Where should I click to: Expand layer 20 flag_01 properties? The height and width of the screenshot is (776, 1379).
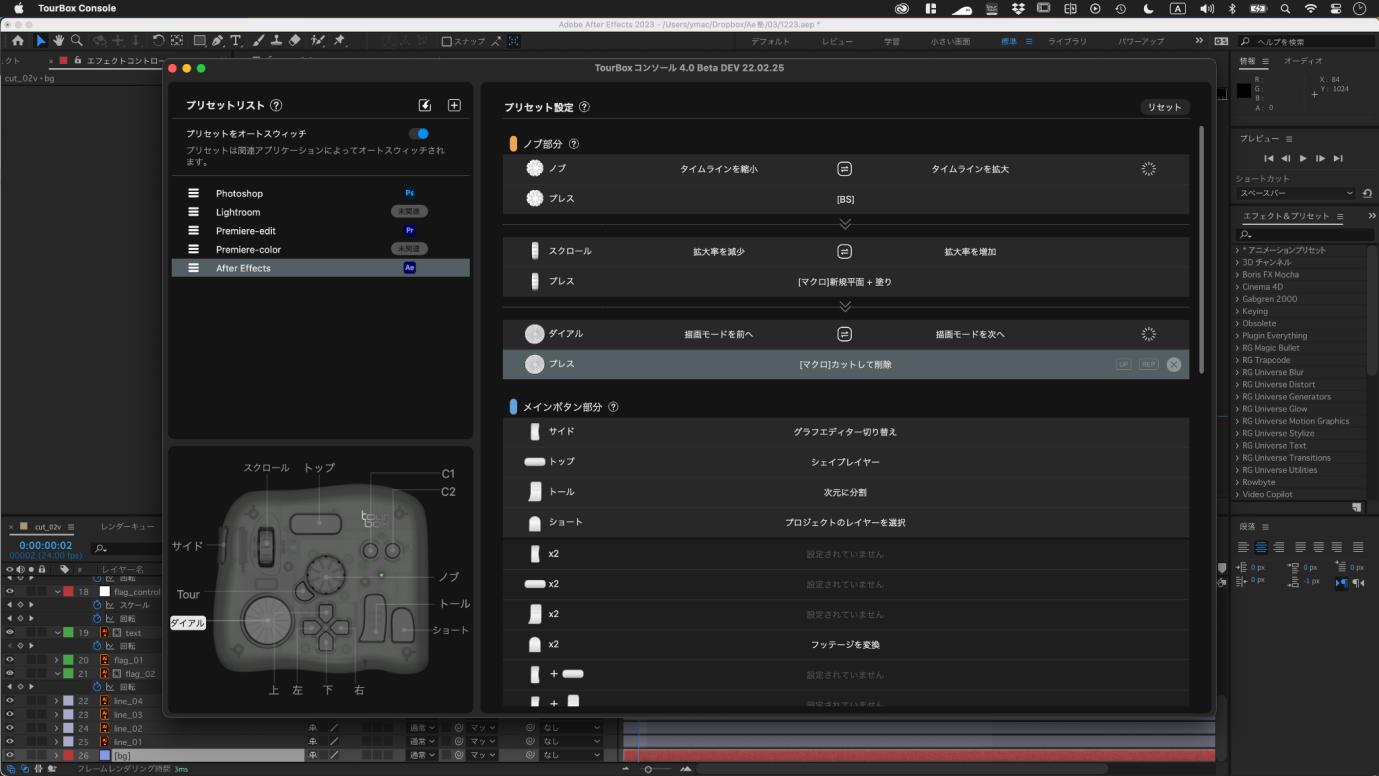(x=56, y=660)
